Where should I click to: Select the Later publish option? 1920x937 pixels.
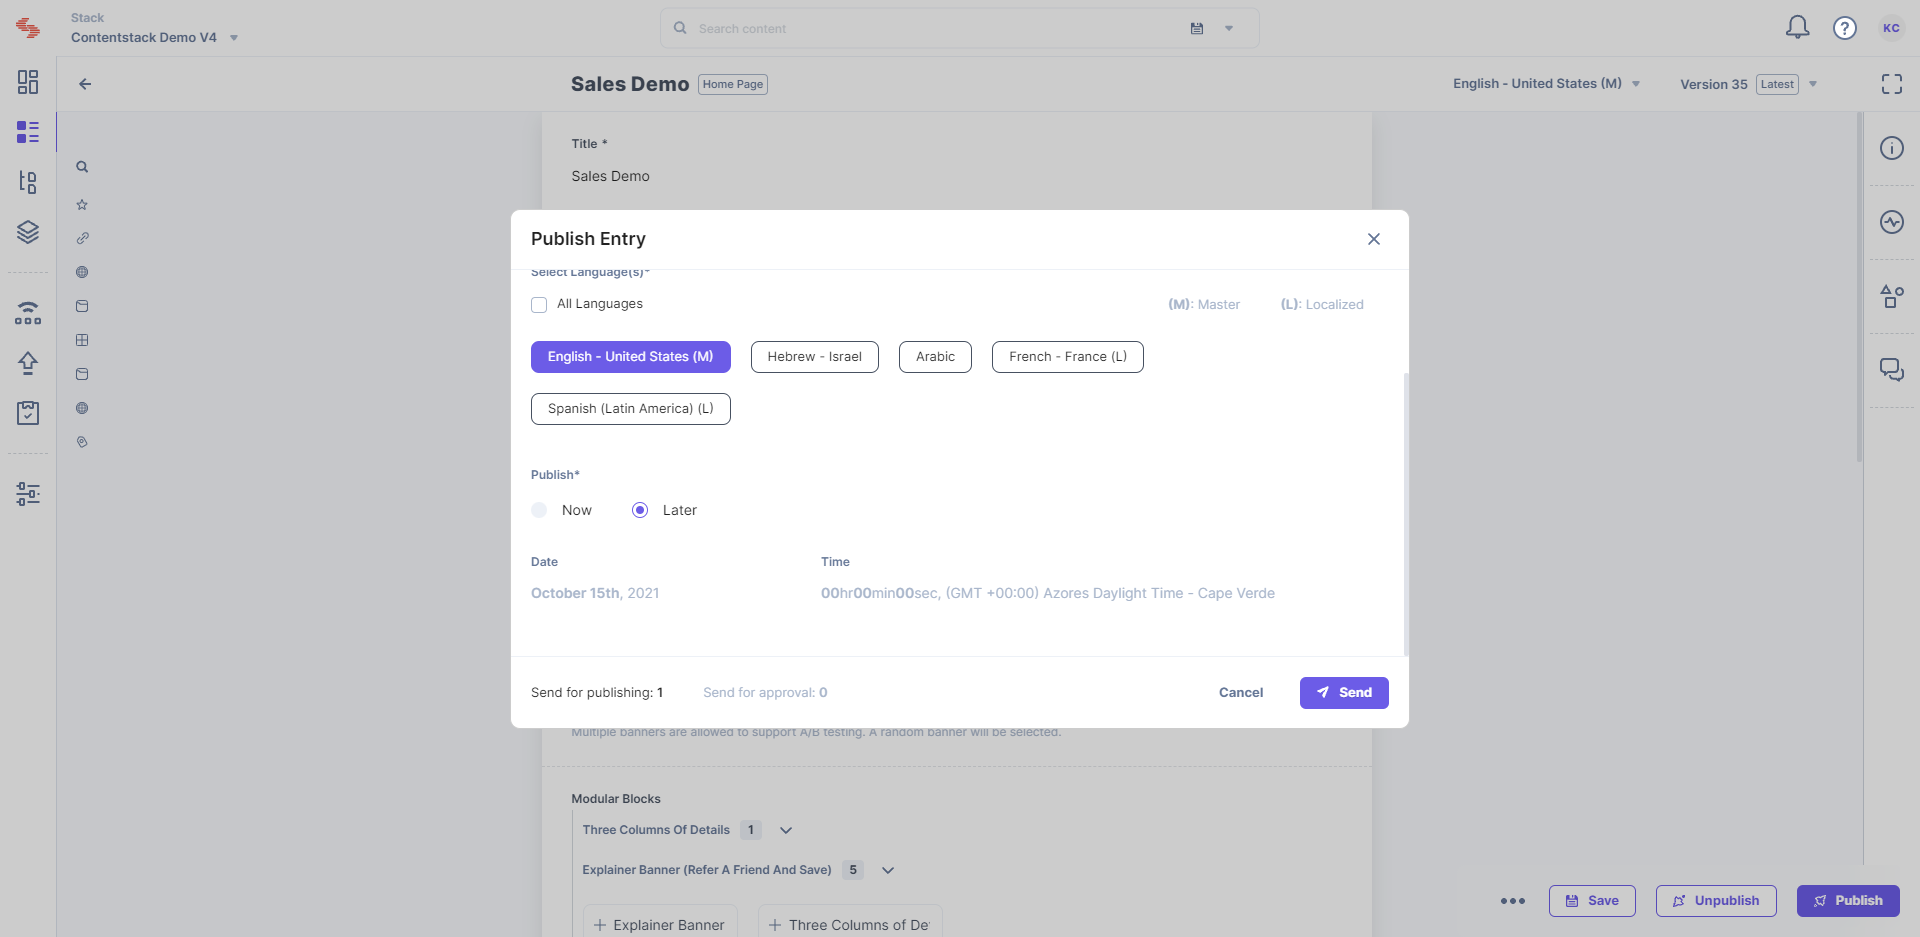point(640,510)
